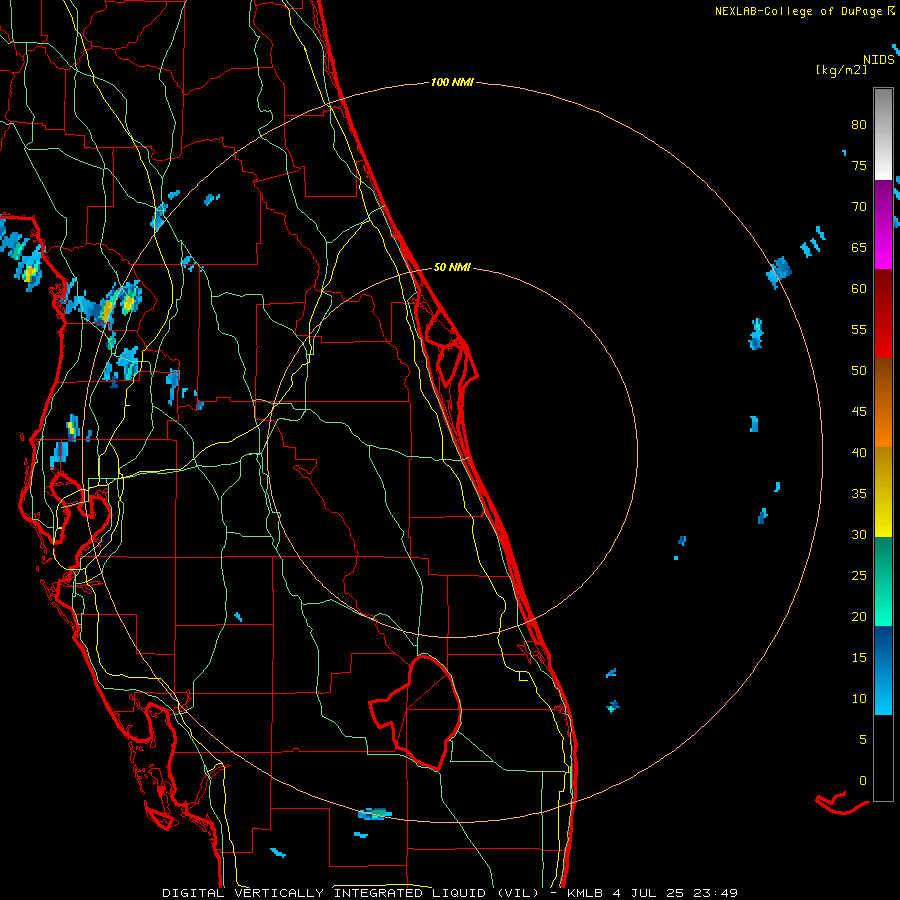
Task: Click the scale value 55
Action: click(x=859, y=330)
